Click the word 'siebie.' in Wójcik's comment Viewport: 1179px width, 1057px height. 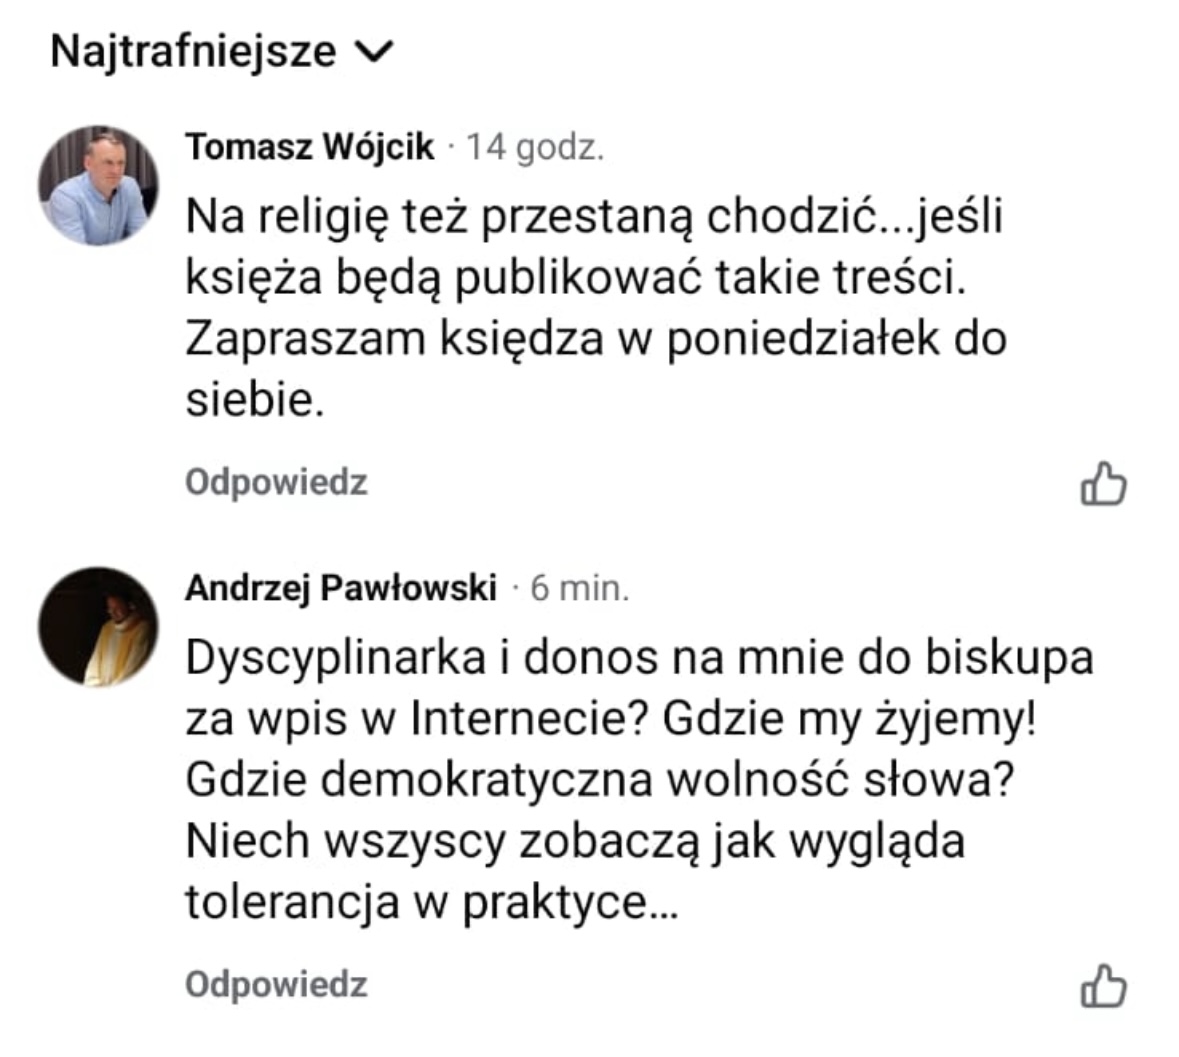(x=255, y=401)
